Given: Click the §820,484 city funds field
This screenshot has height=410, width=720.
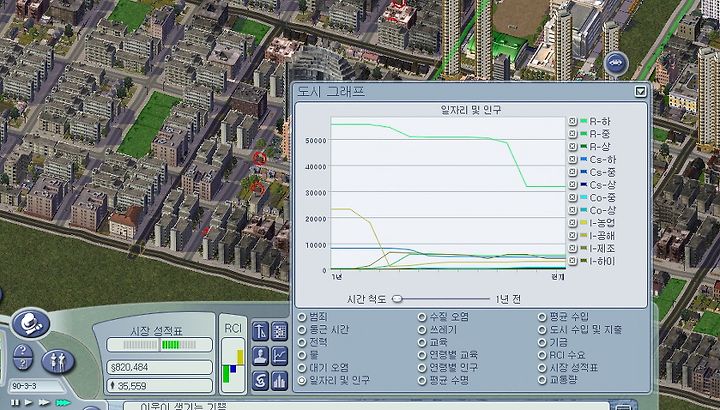Looking at the screenshot, I should pyautogui.click(x=159, y=367).
